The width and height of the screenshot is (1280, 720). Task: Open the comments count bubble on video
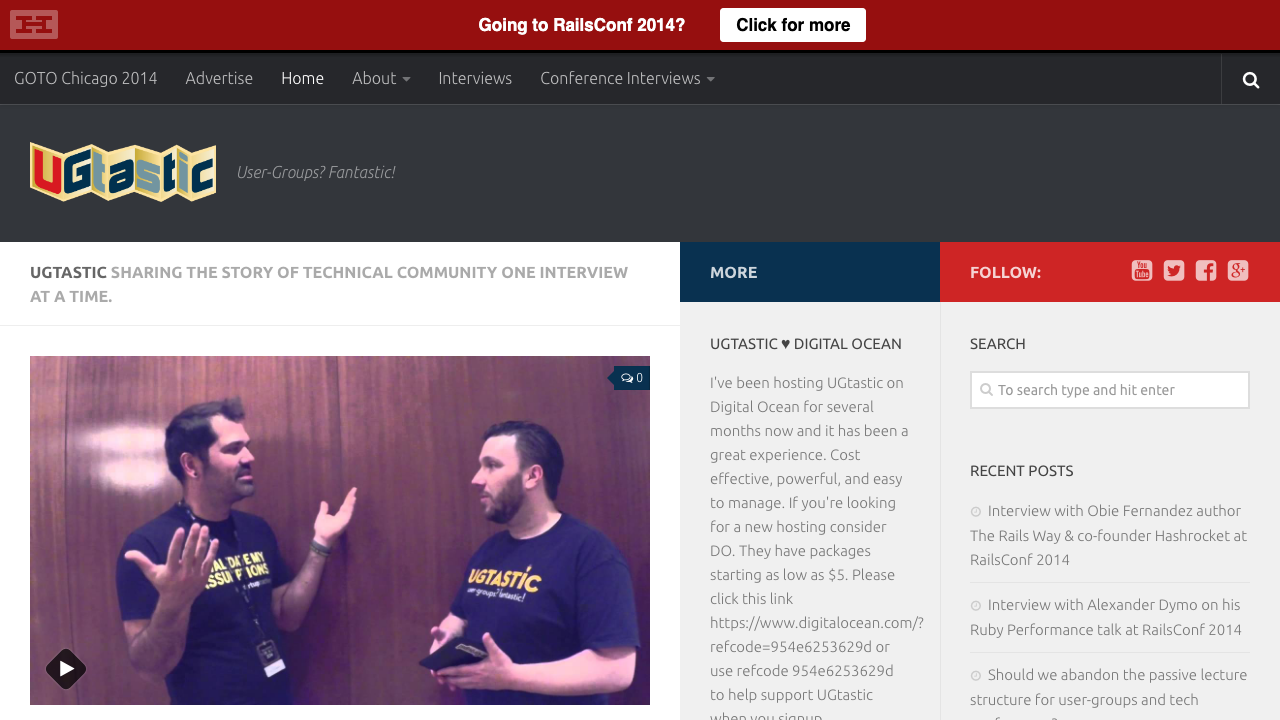coord(632,378)
